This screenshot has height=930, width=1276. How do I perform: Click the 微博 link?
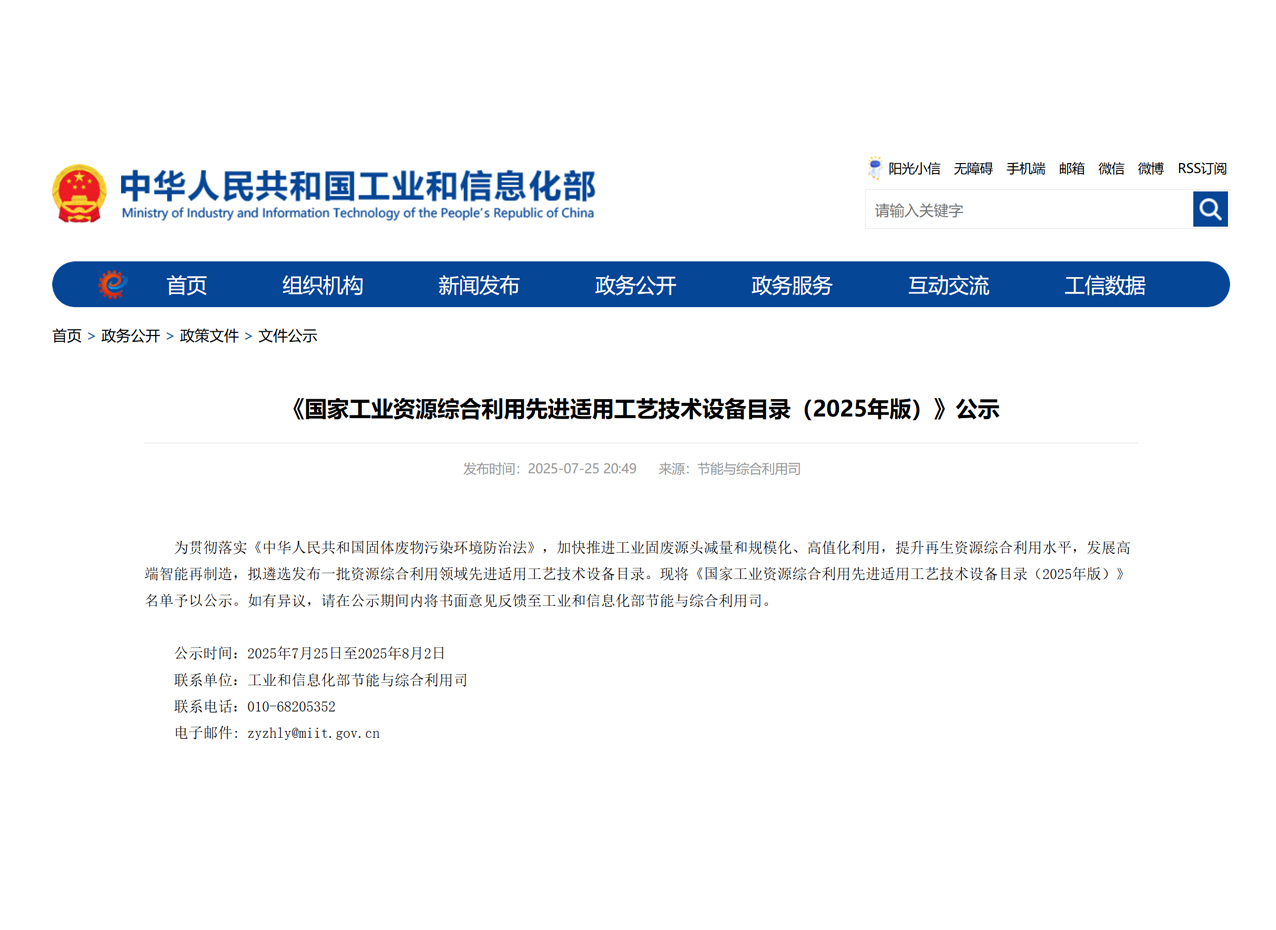[1151, 169]
